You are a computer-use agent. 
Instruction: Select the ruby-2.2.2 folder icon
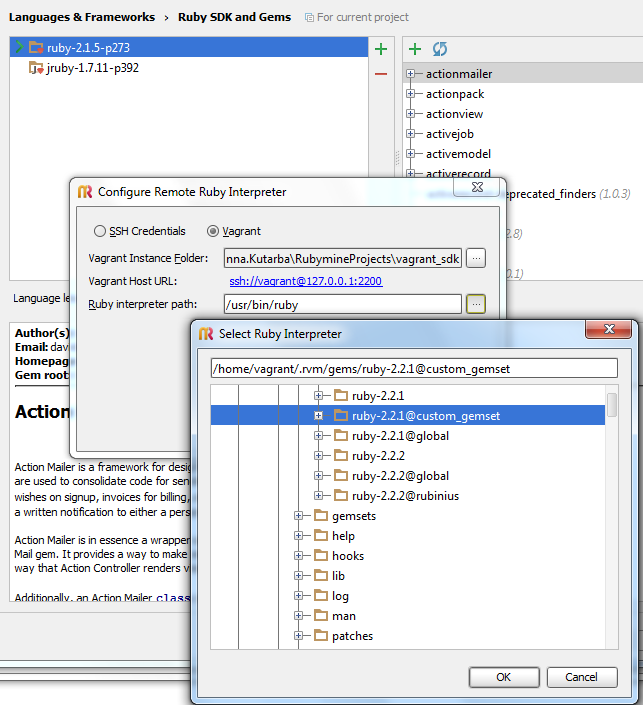(341, 455)
